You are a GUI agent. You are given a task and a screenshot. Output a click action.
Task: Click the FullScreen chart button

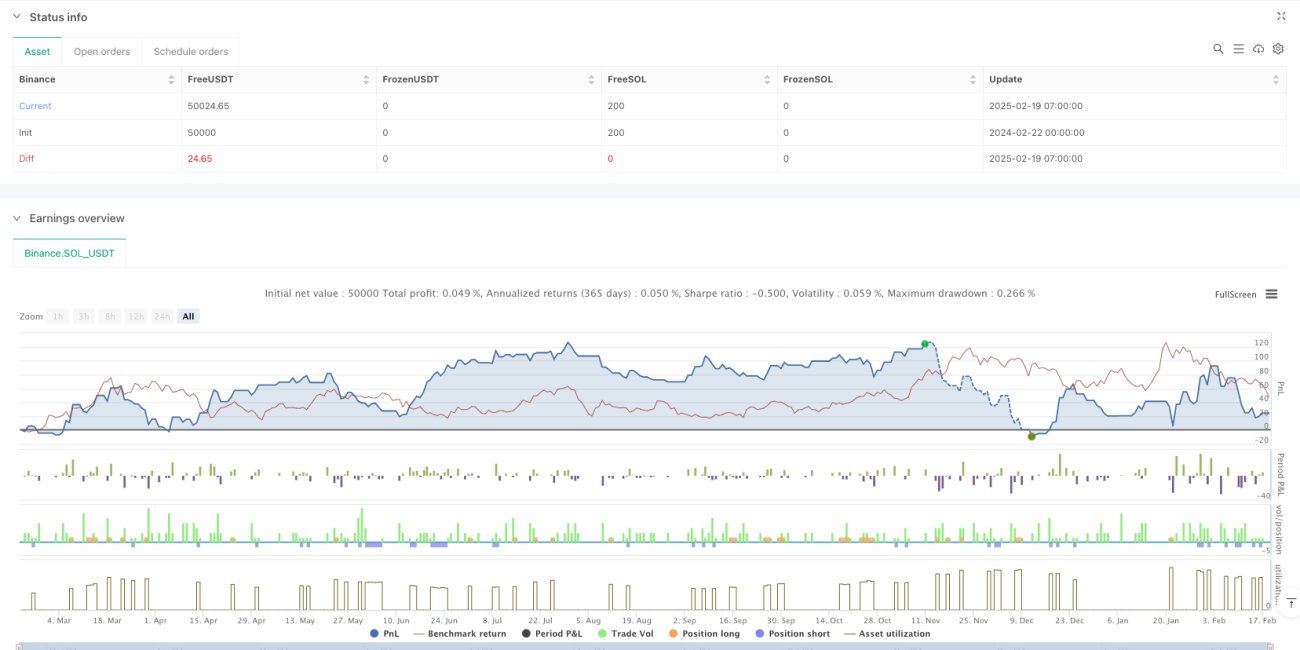1235,294
